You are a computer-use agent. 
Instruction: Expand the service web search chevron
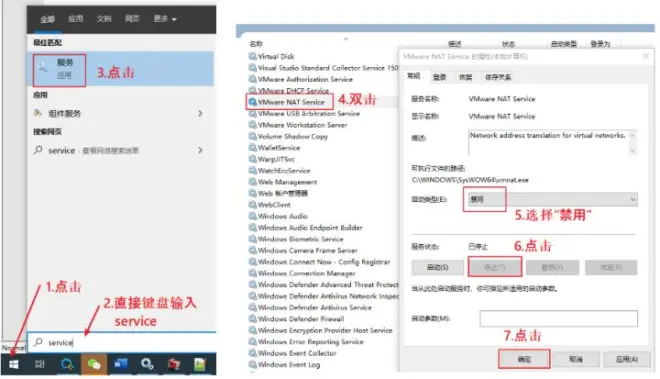(x=200, y=150)
